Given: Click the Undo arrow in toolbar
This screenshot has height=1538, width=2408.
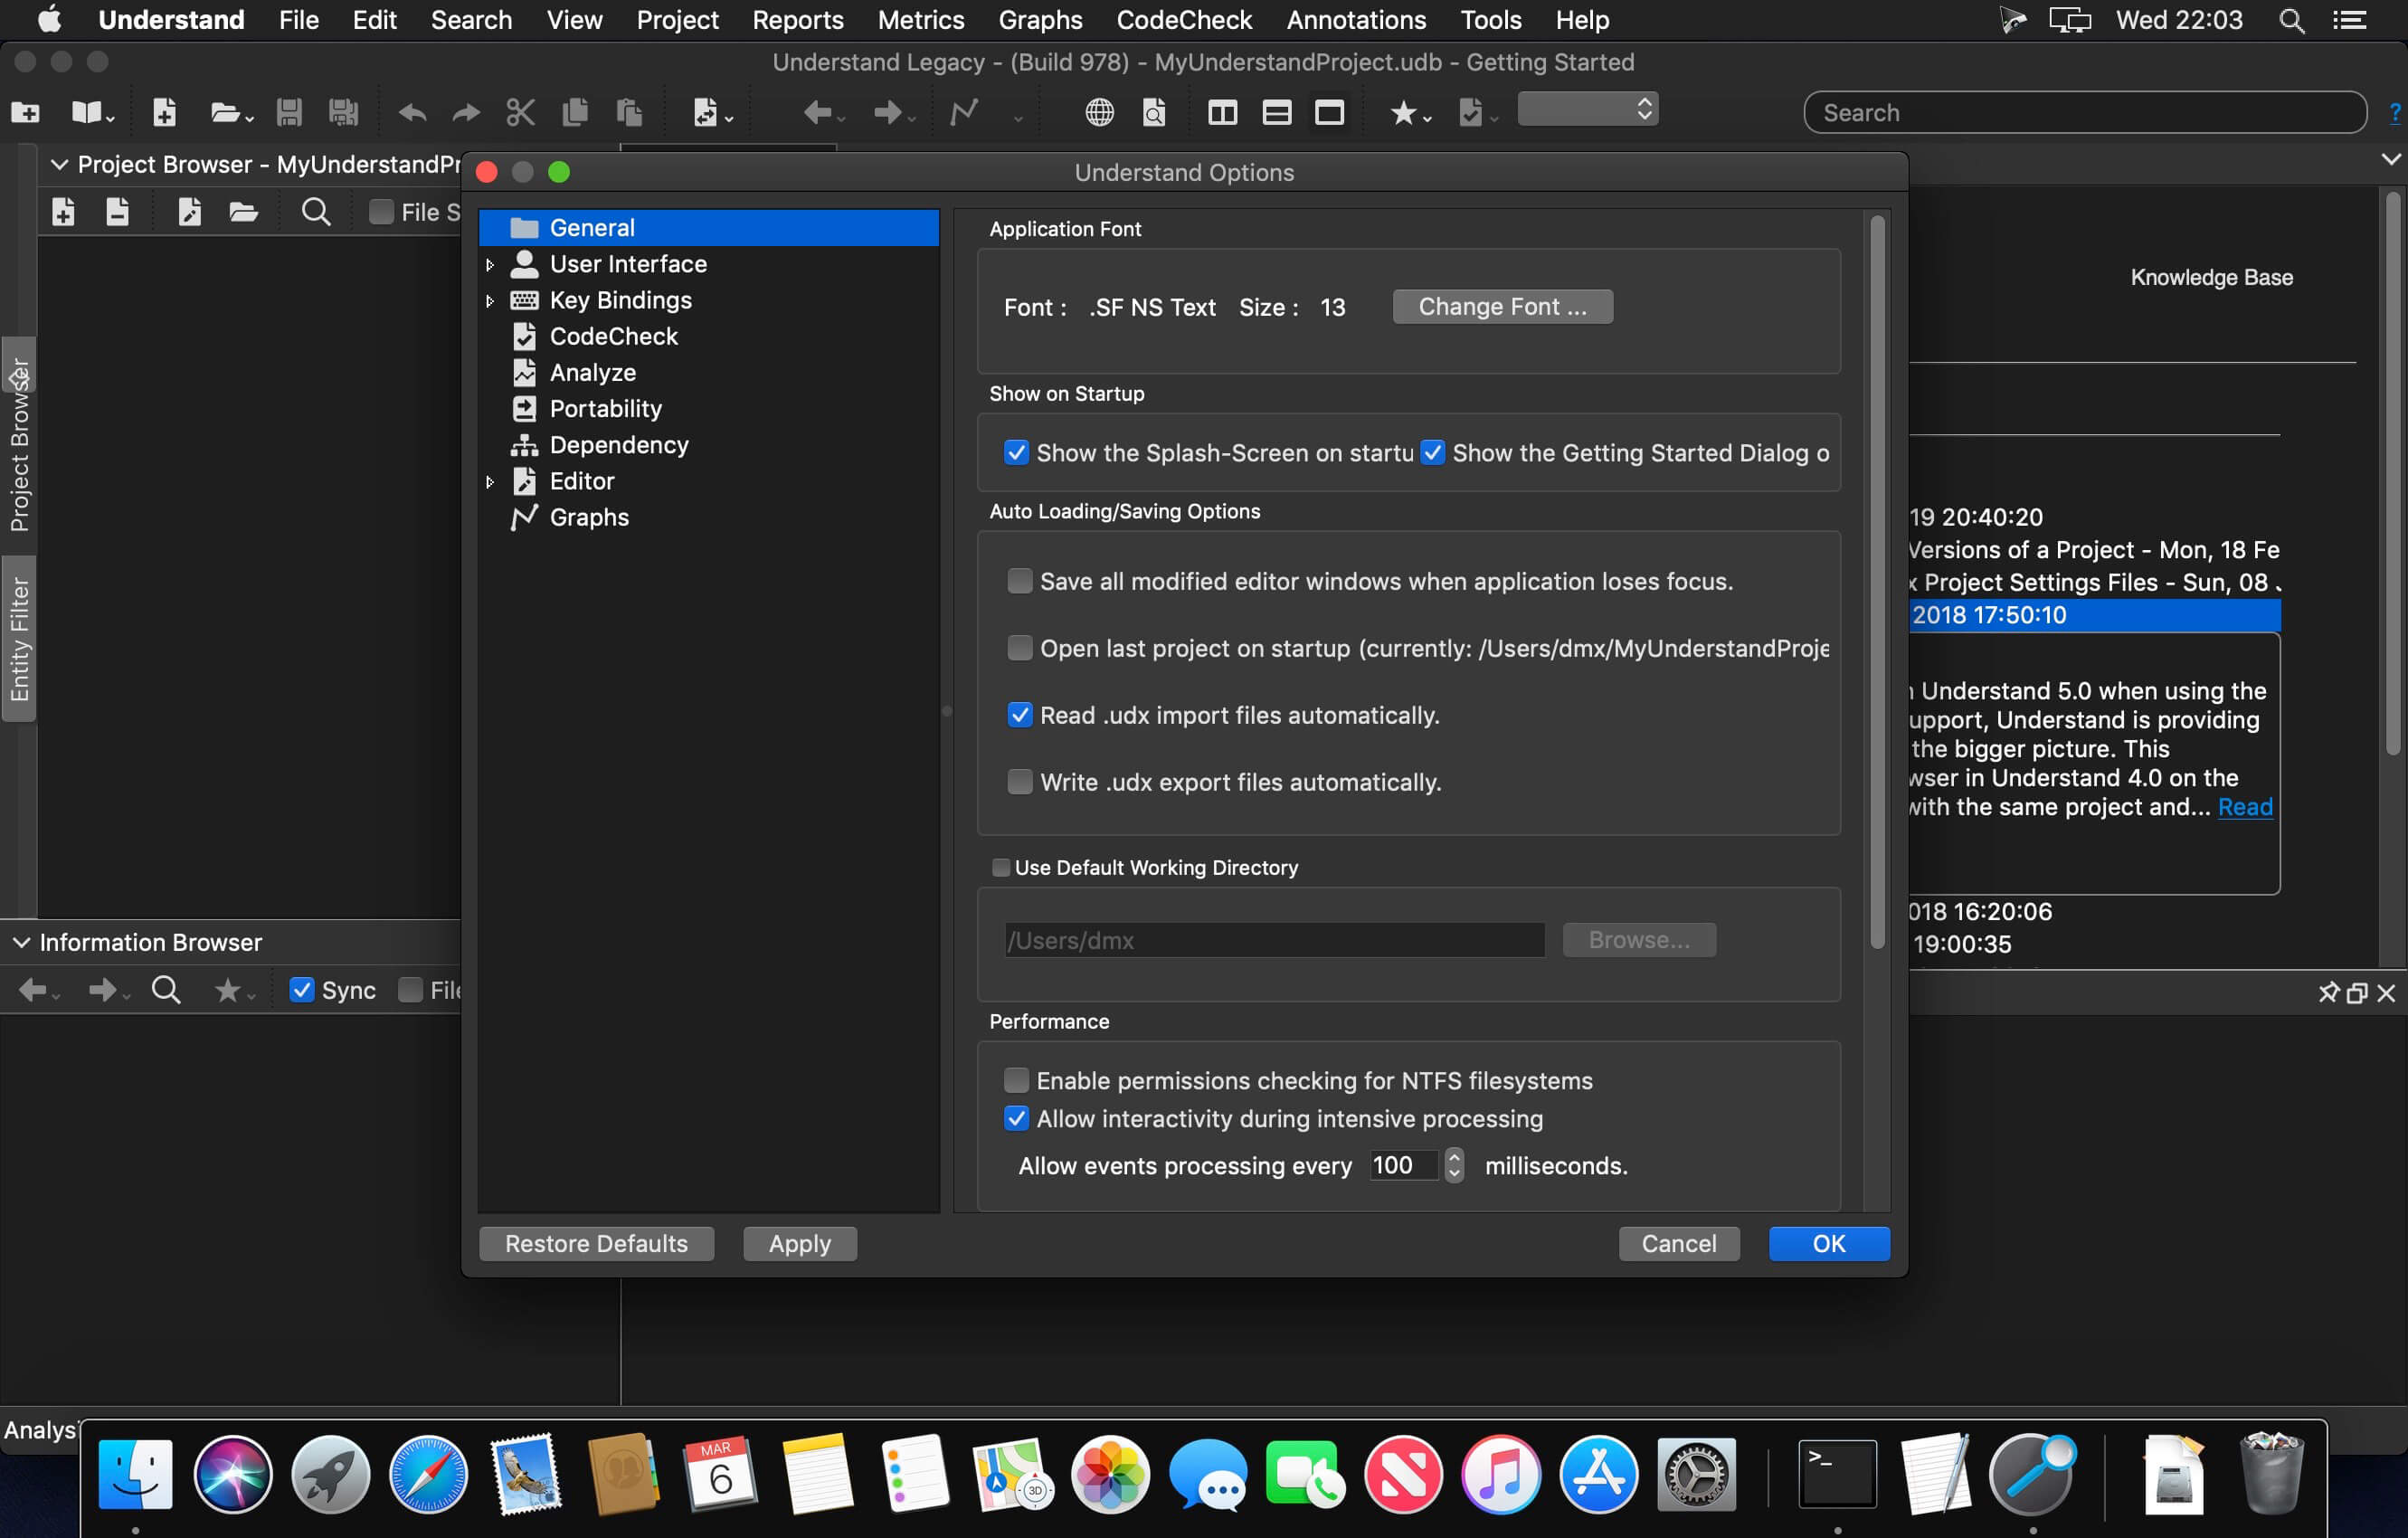Looking at the screenshot, I should click(x=412, y=113).
